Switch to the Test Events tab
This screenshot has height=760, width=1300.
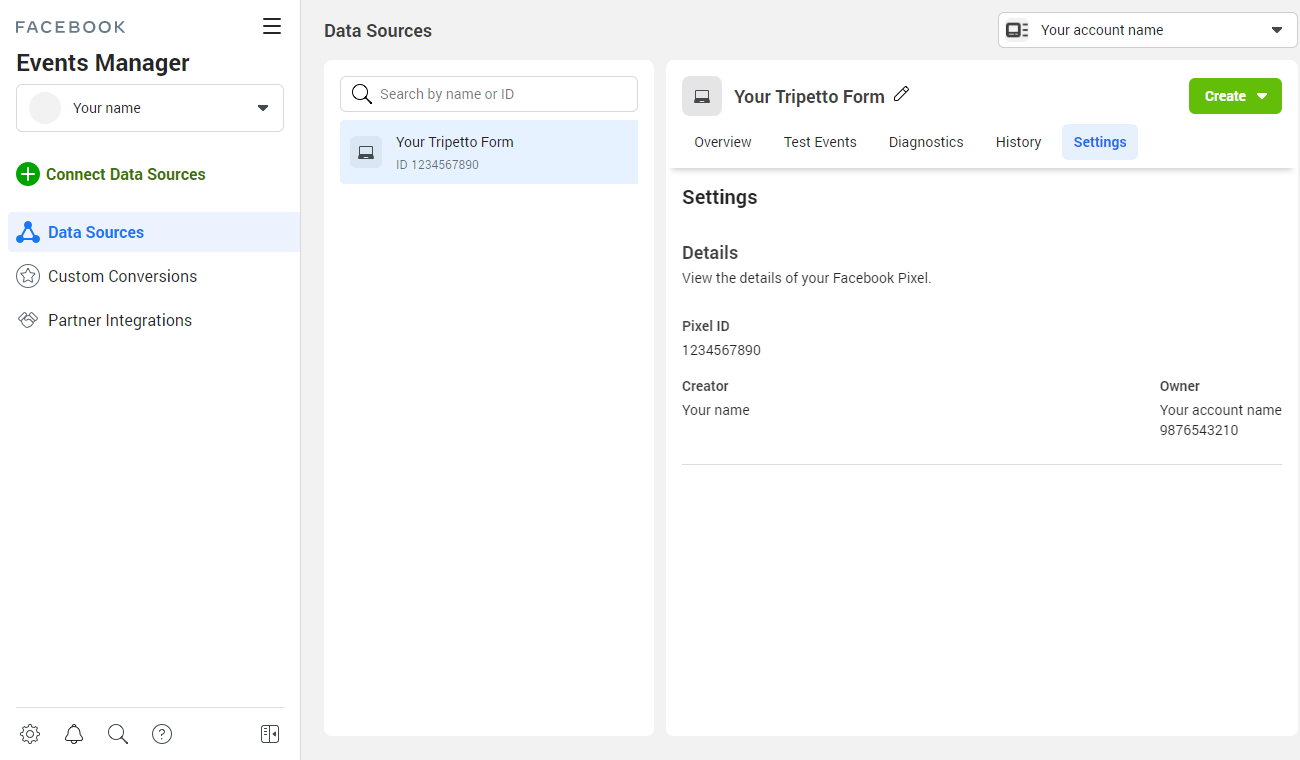pos(820,142)
